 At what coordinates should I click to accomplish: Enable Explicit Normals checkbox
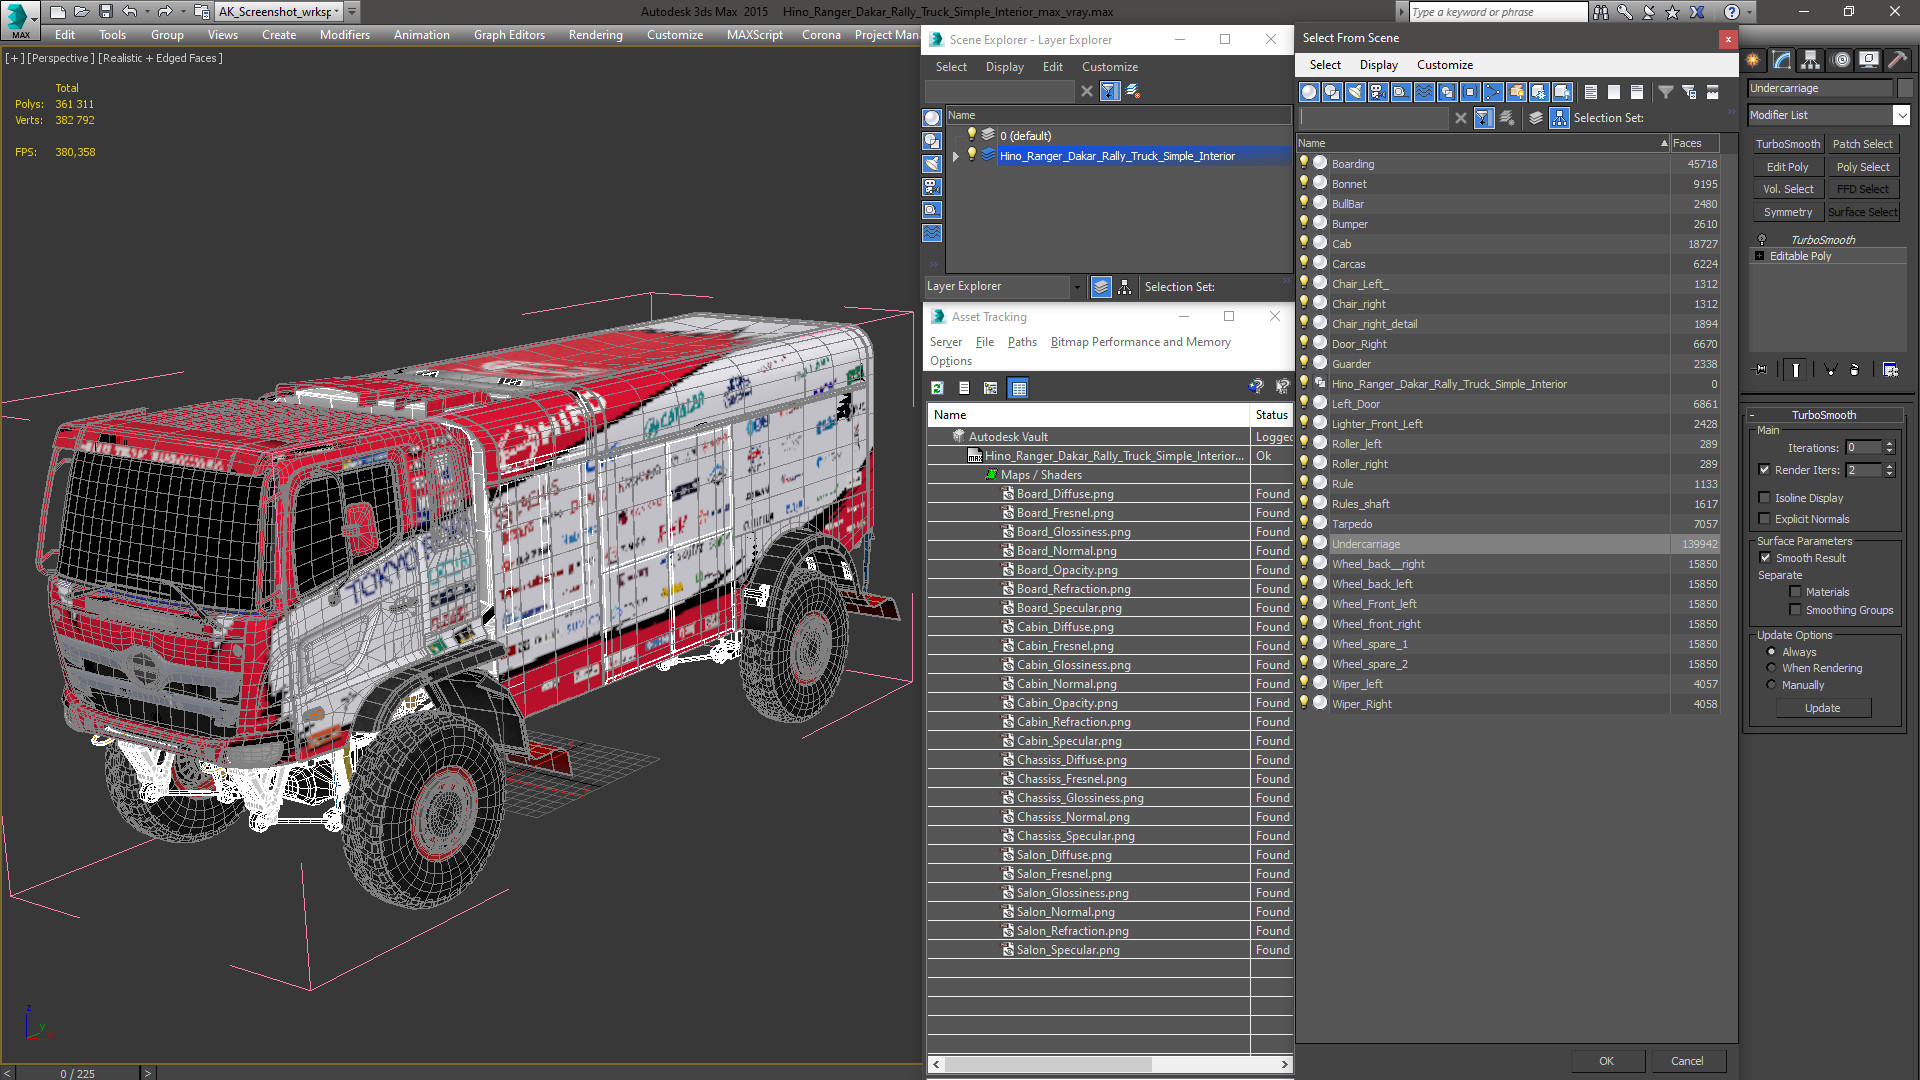1764,519
